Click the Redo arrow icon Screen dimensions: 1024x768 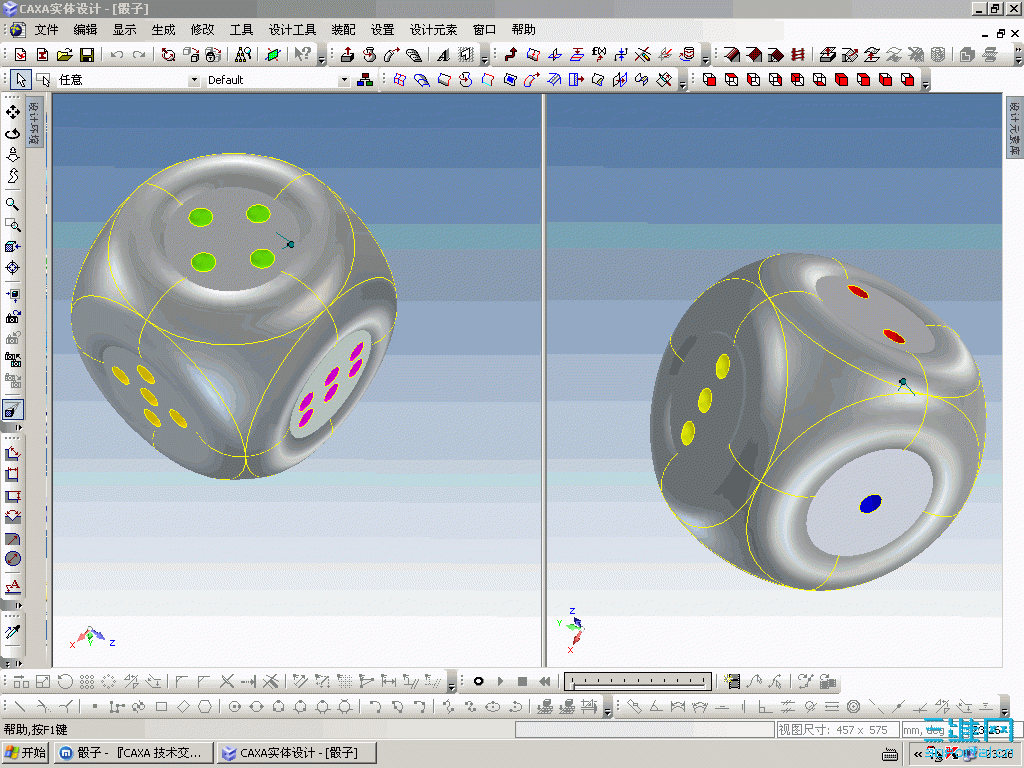click(x=138, y=55)
